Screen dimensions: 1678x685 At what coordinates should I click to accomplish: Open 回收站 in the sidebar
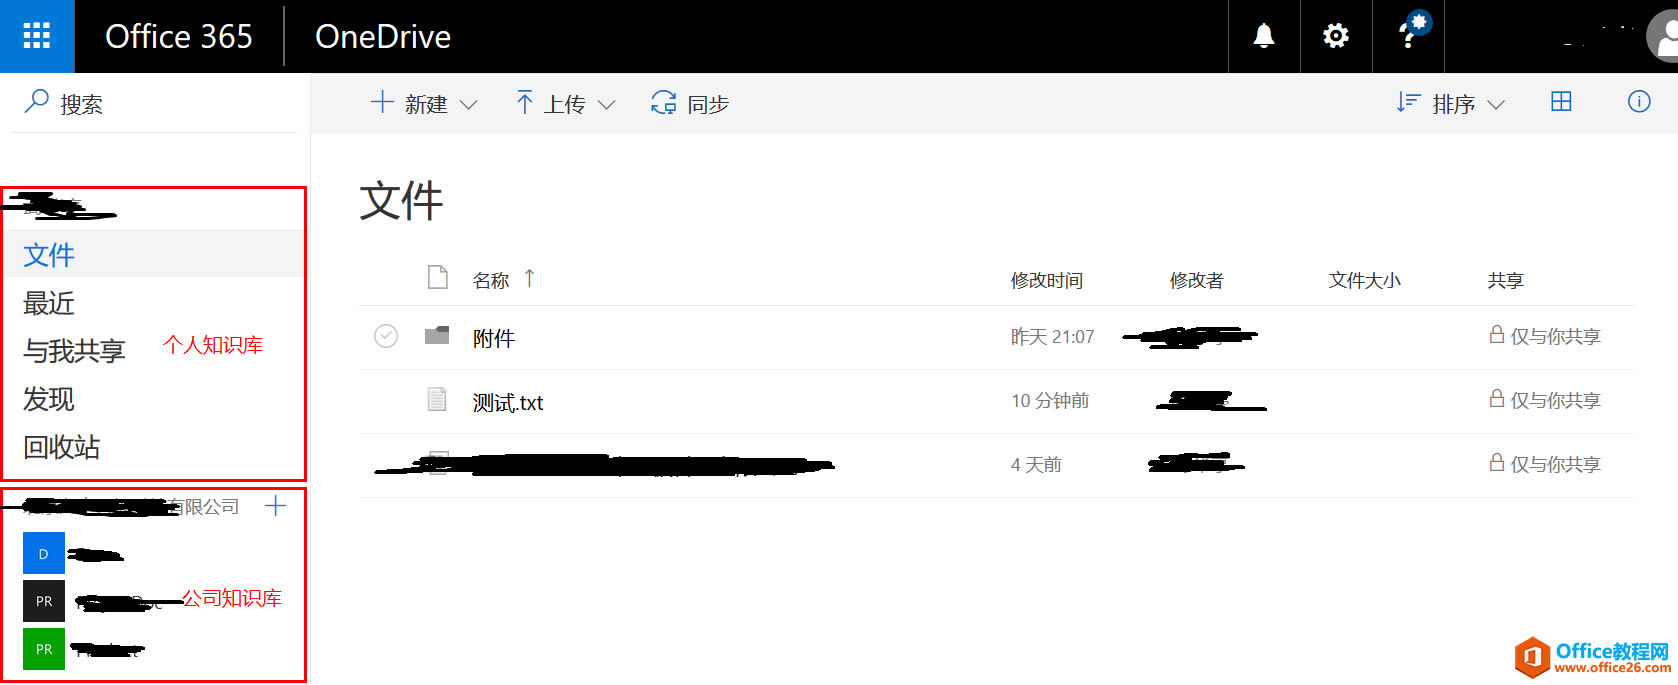point(62,447)
